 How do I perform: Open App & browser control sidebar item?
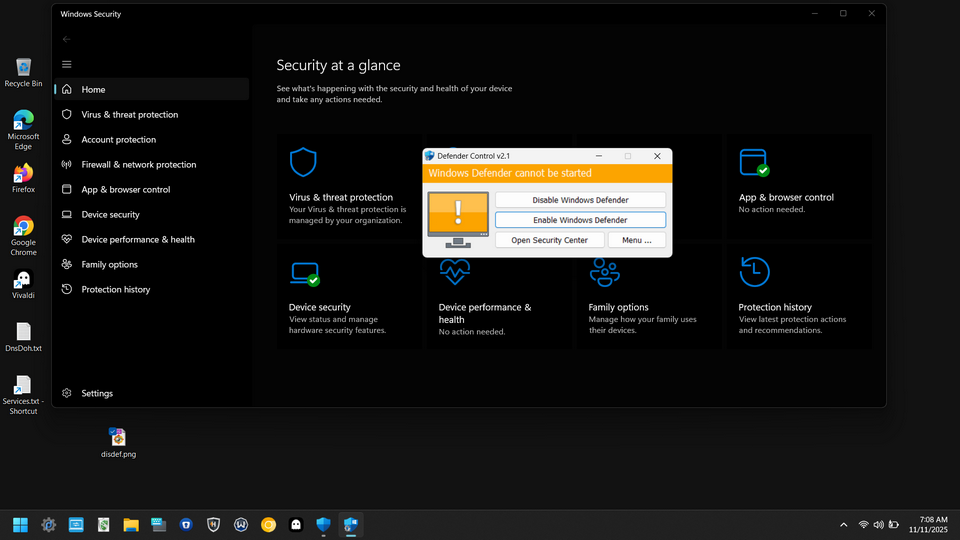151,190
